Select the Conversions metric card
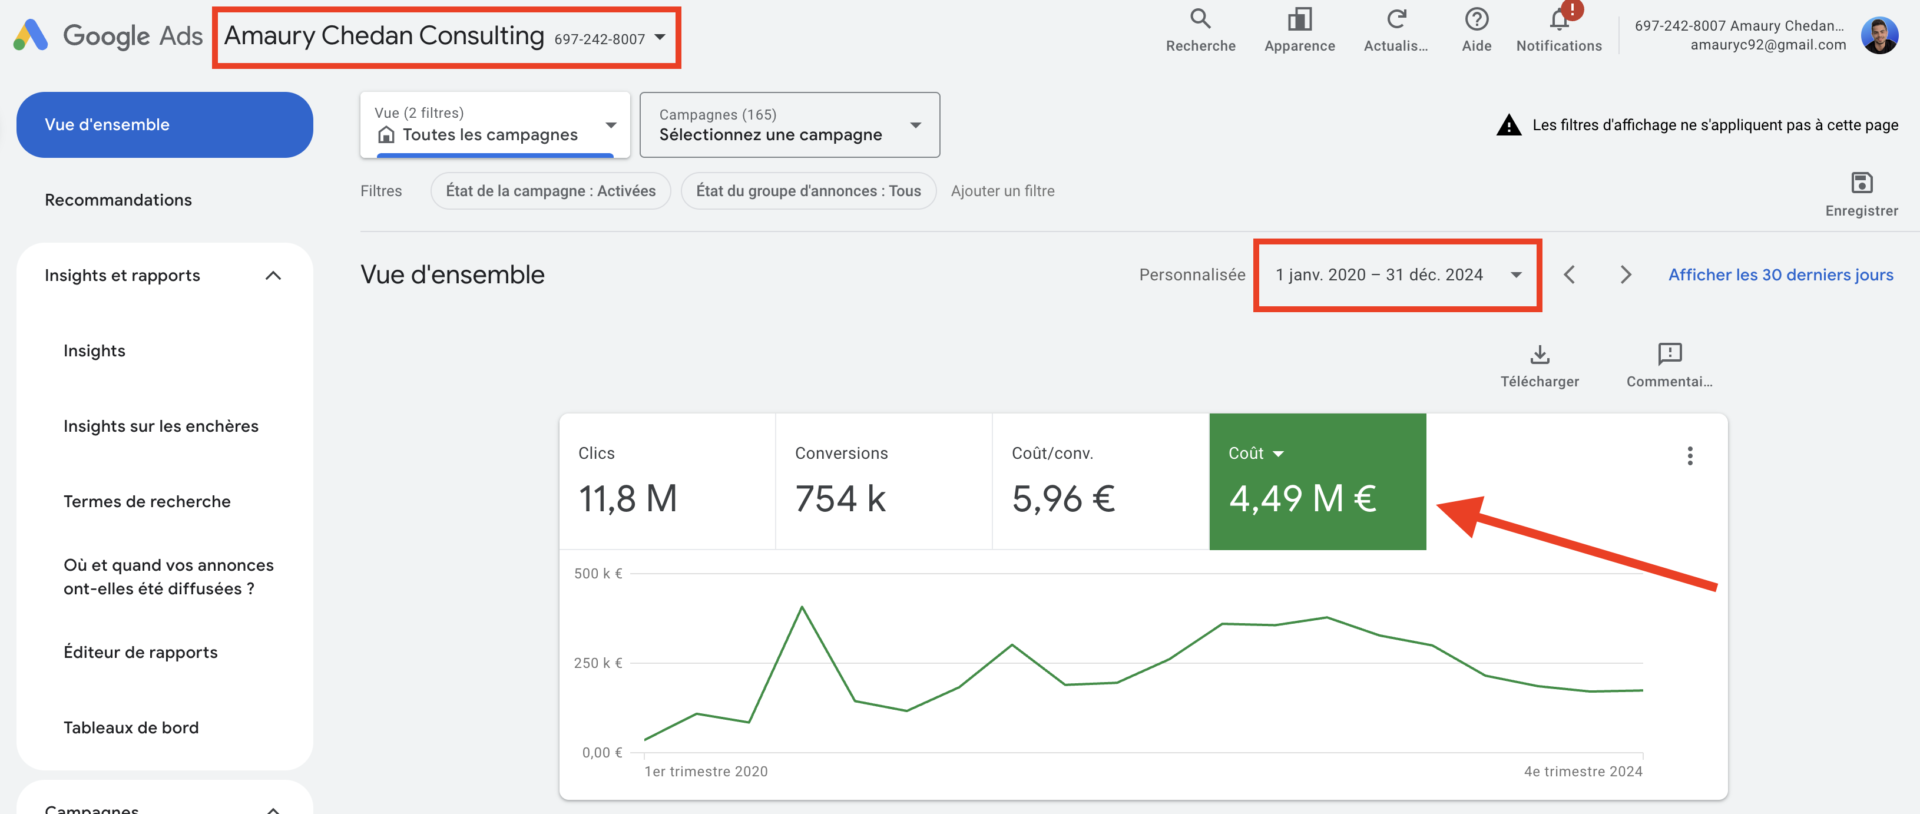Image resolution: width=1920 pixels, height=814 pixels. click(884, 482)
